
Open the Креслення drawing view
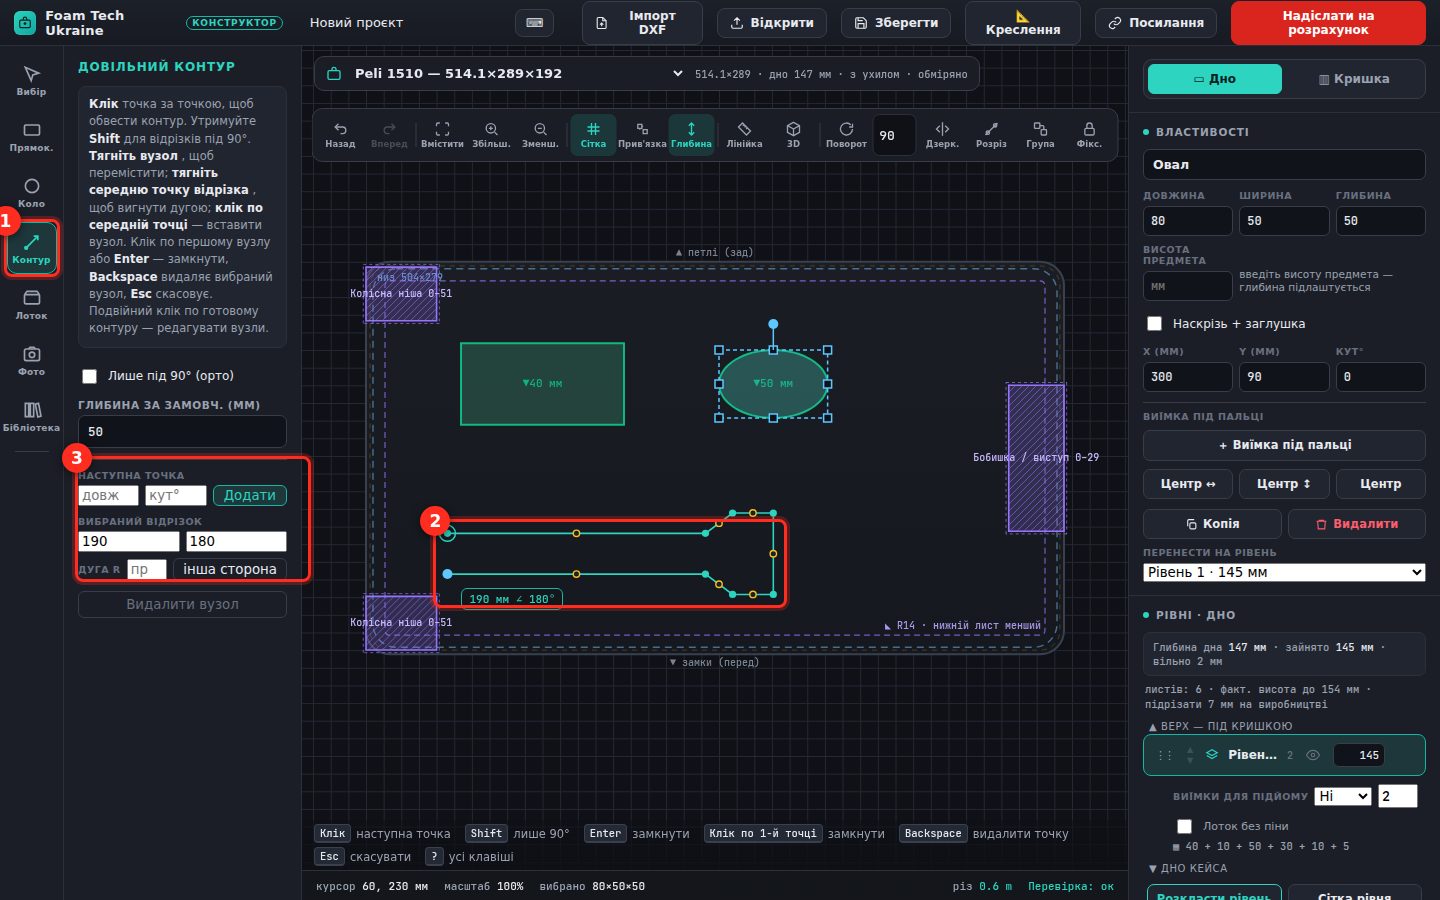click(1023, 23)
